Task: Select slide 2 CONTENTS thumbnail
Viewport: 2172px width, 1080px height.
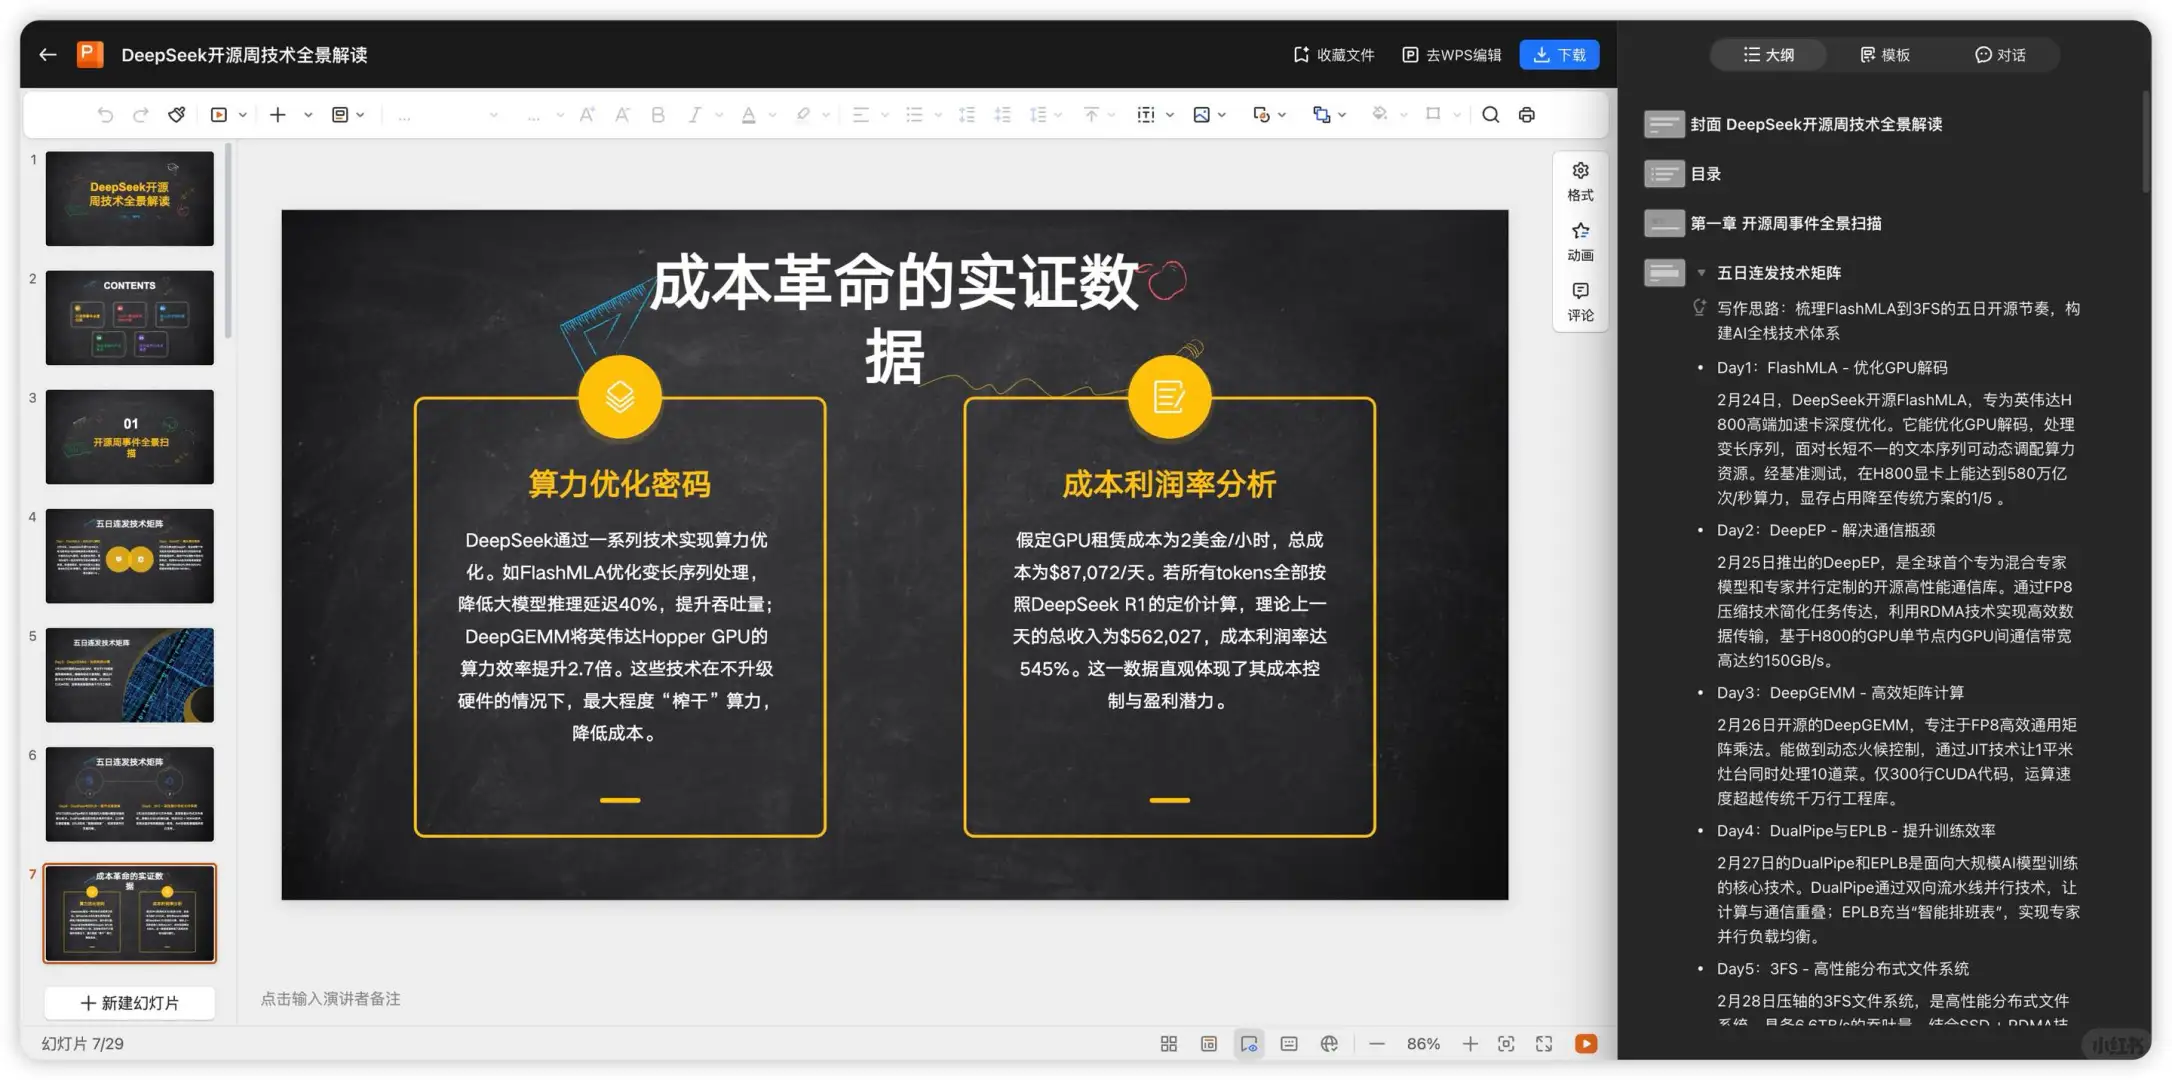Action: 130,318
